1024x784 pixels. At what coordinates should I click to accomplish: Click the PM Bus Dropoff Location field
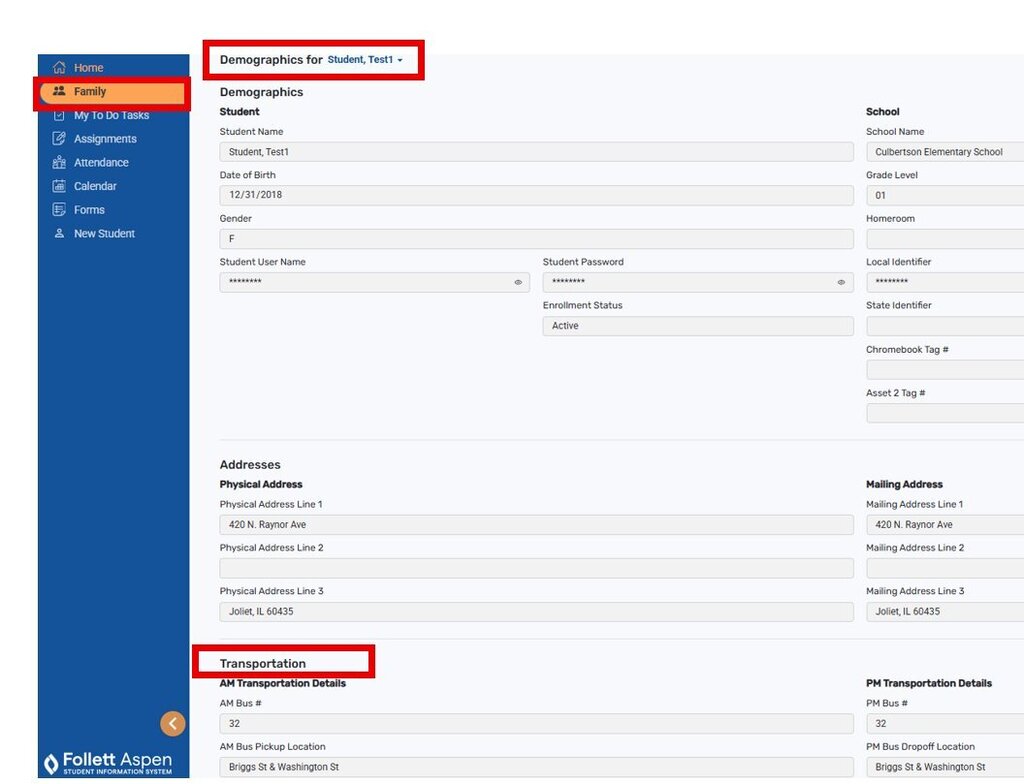pos(945,766)
